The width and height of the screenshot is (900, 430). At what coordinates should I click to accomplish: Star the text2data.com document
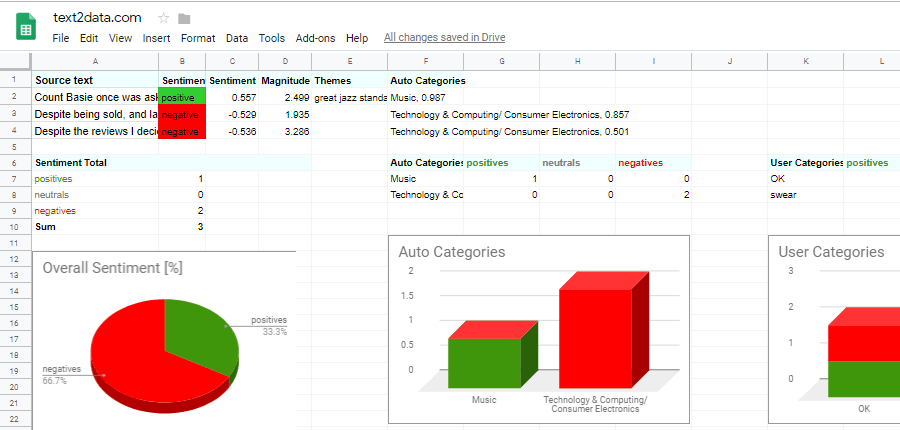pos(164,18)
